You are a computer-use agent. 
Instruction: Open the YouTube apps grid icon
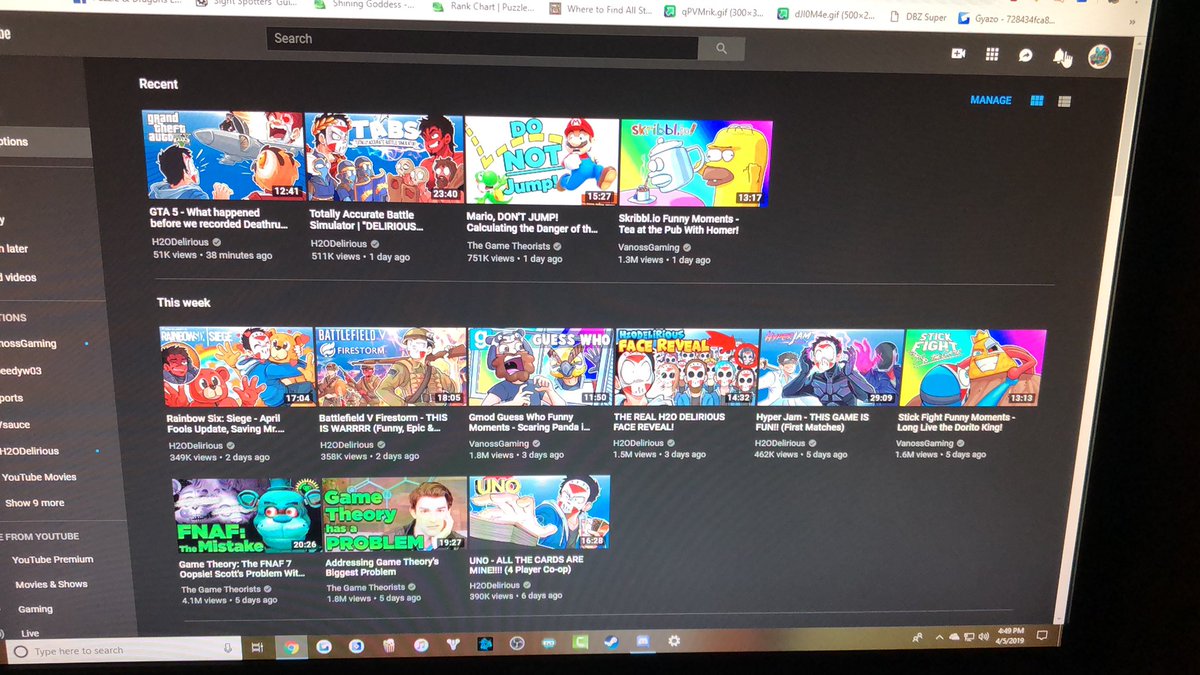click(x=992, y=55)
